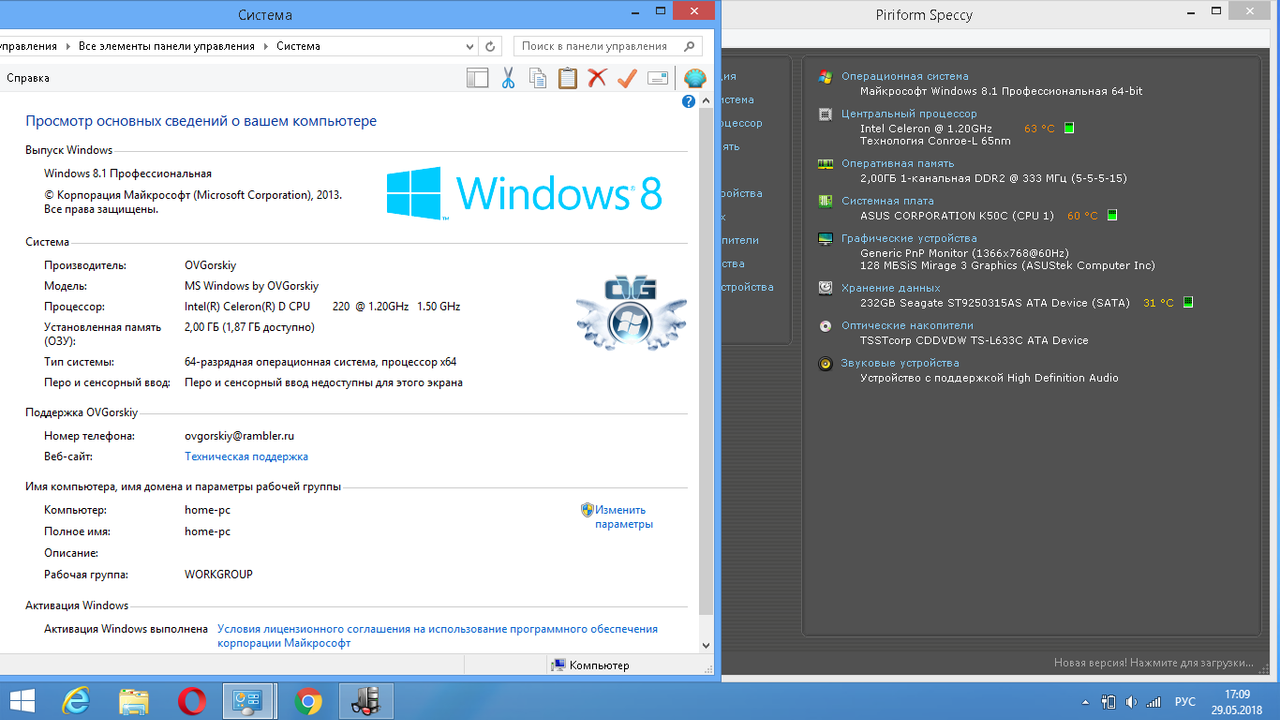
Task: Collapse the ribbon chevron near help icon
Action: tap(707, 100)
